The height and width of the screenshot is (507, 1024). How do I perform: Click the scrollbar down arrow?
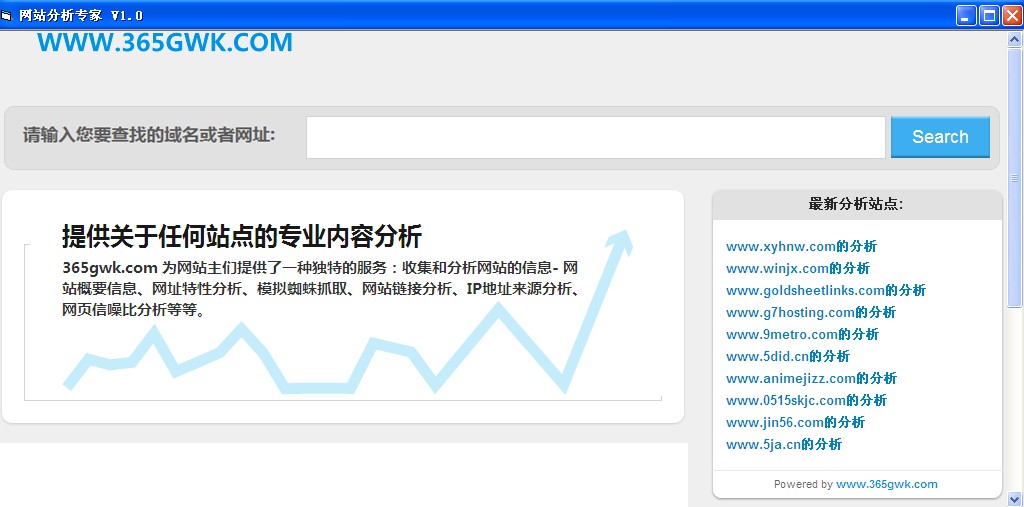pos(1014,500)
